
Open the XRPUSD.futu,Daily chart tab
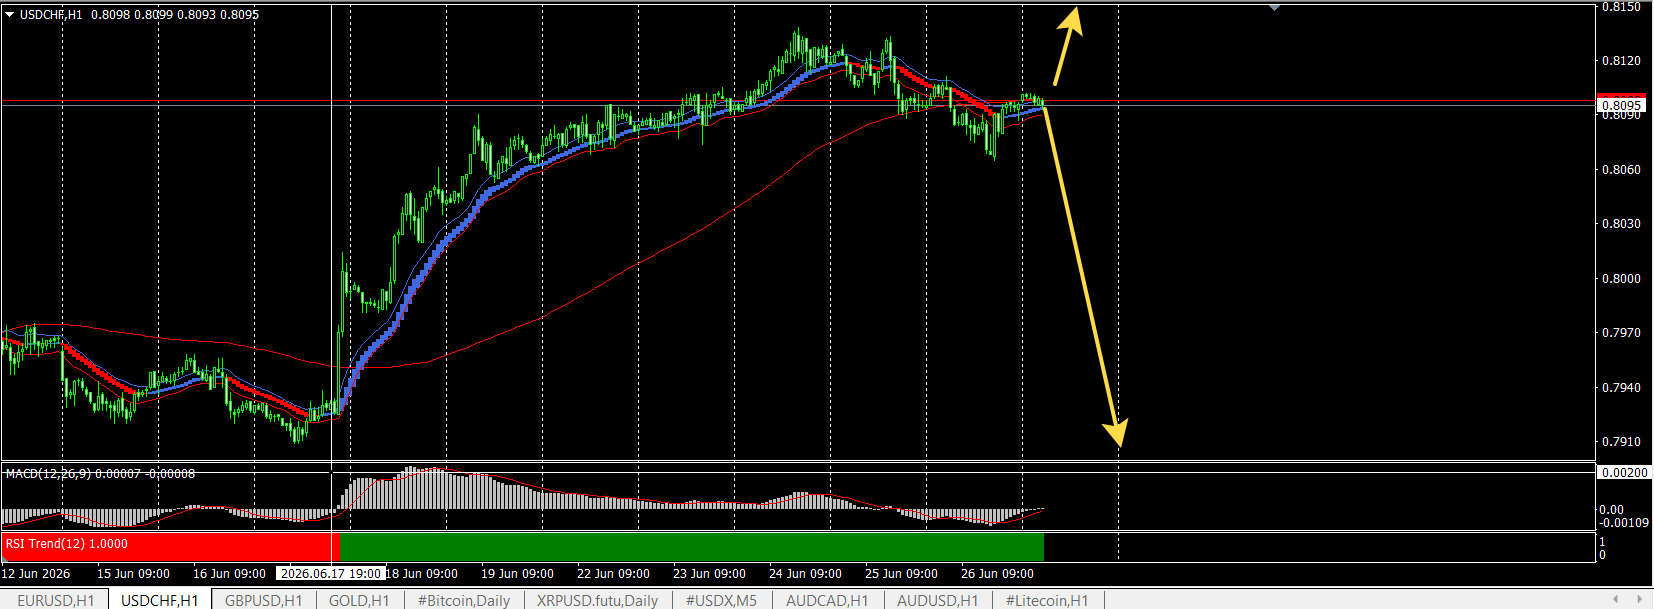[598, 600]
